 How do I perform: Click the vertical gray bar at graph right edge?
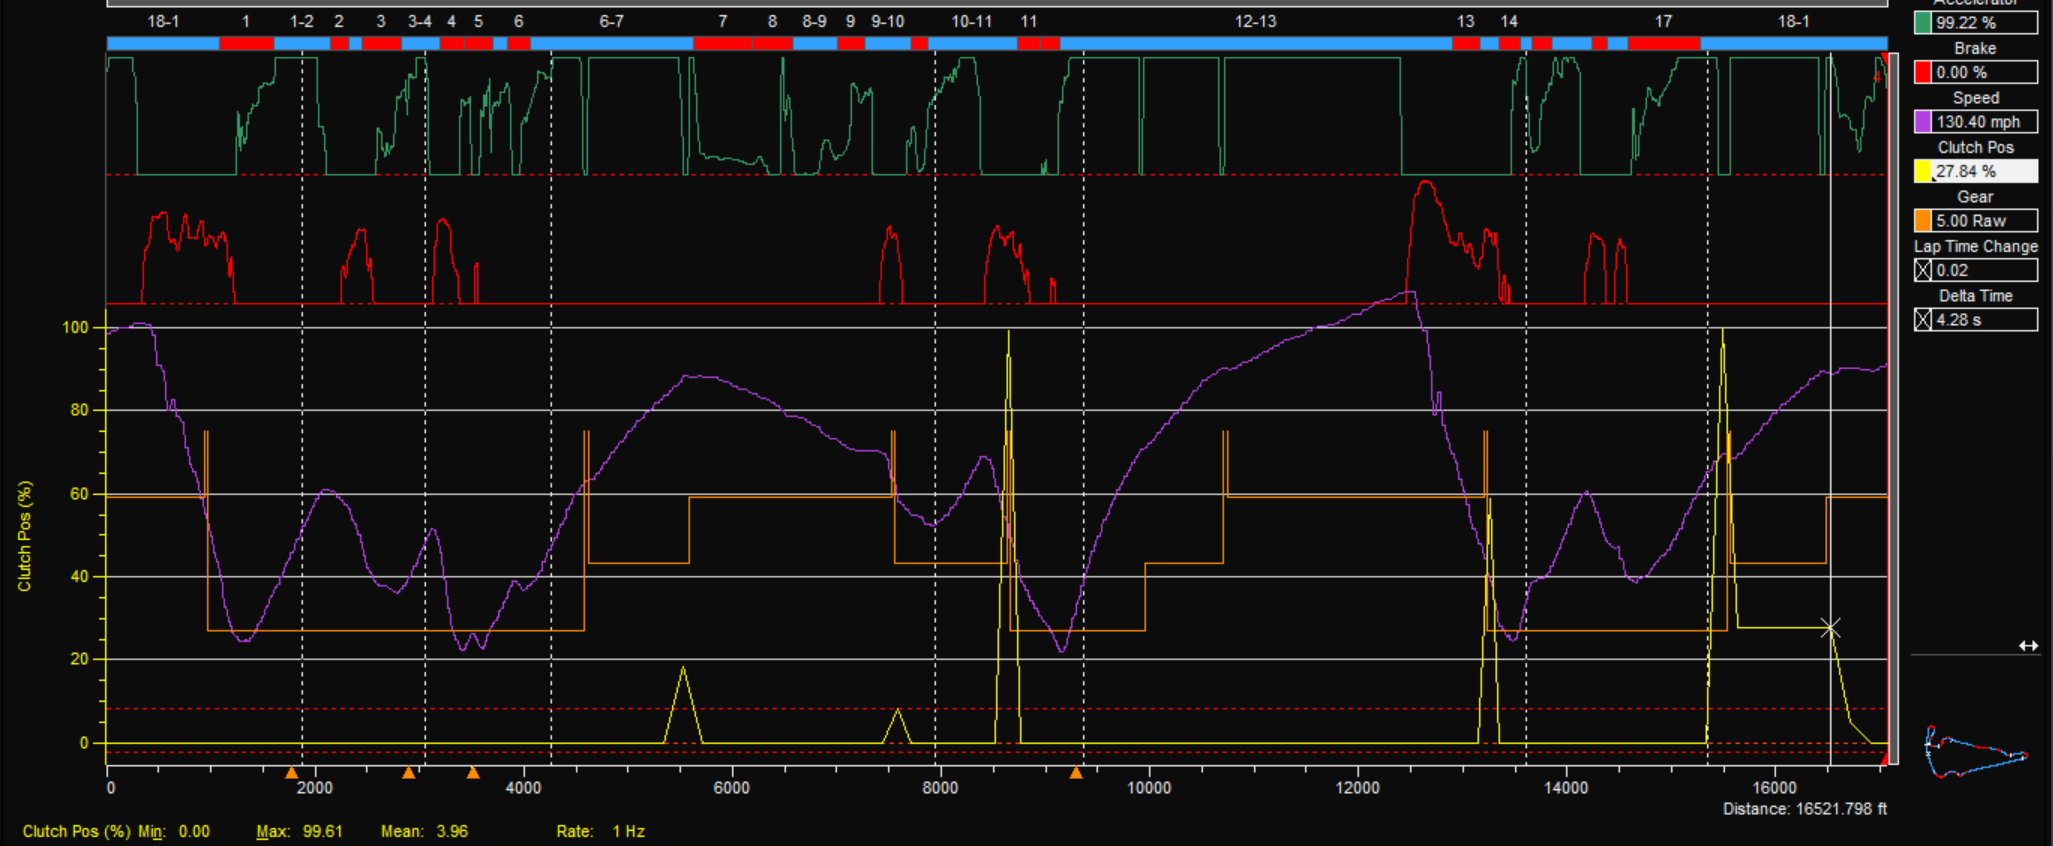click(1893, 400)
